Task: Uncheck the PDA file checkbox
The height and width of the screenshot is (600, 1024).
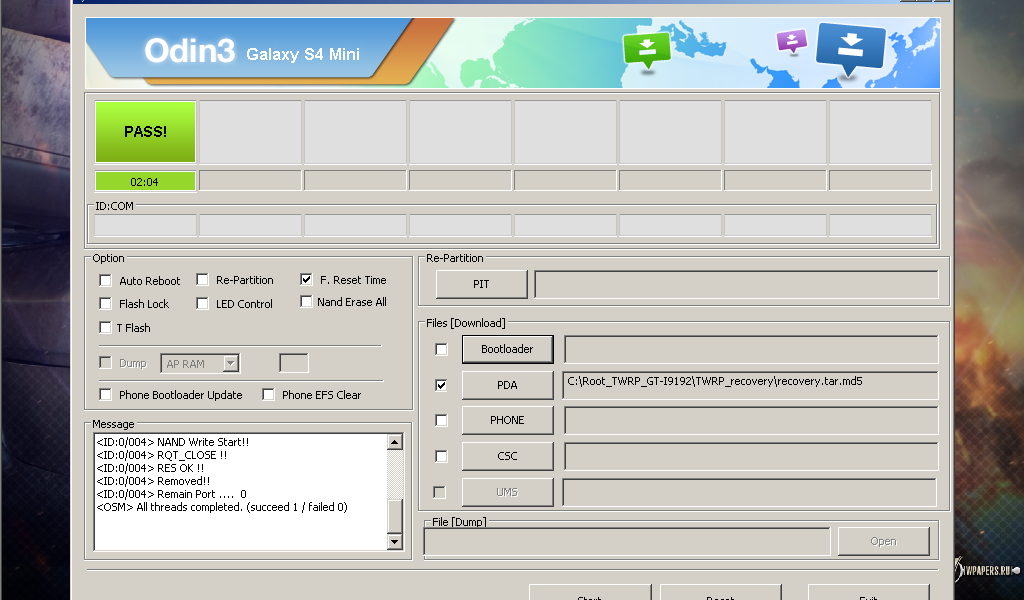Action: 441,385
